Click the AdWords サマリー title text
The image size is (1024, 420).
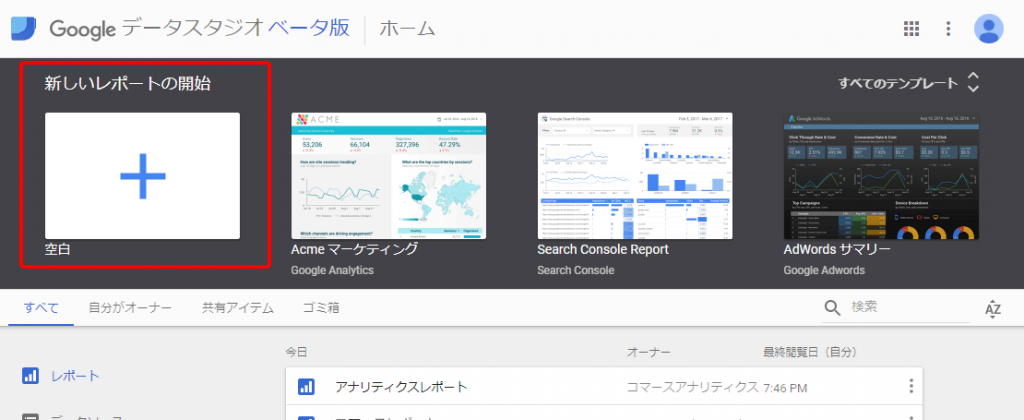(837, 250)
